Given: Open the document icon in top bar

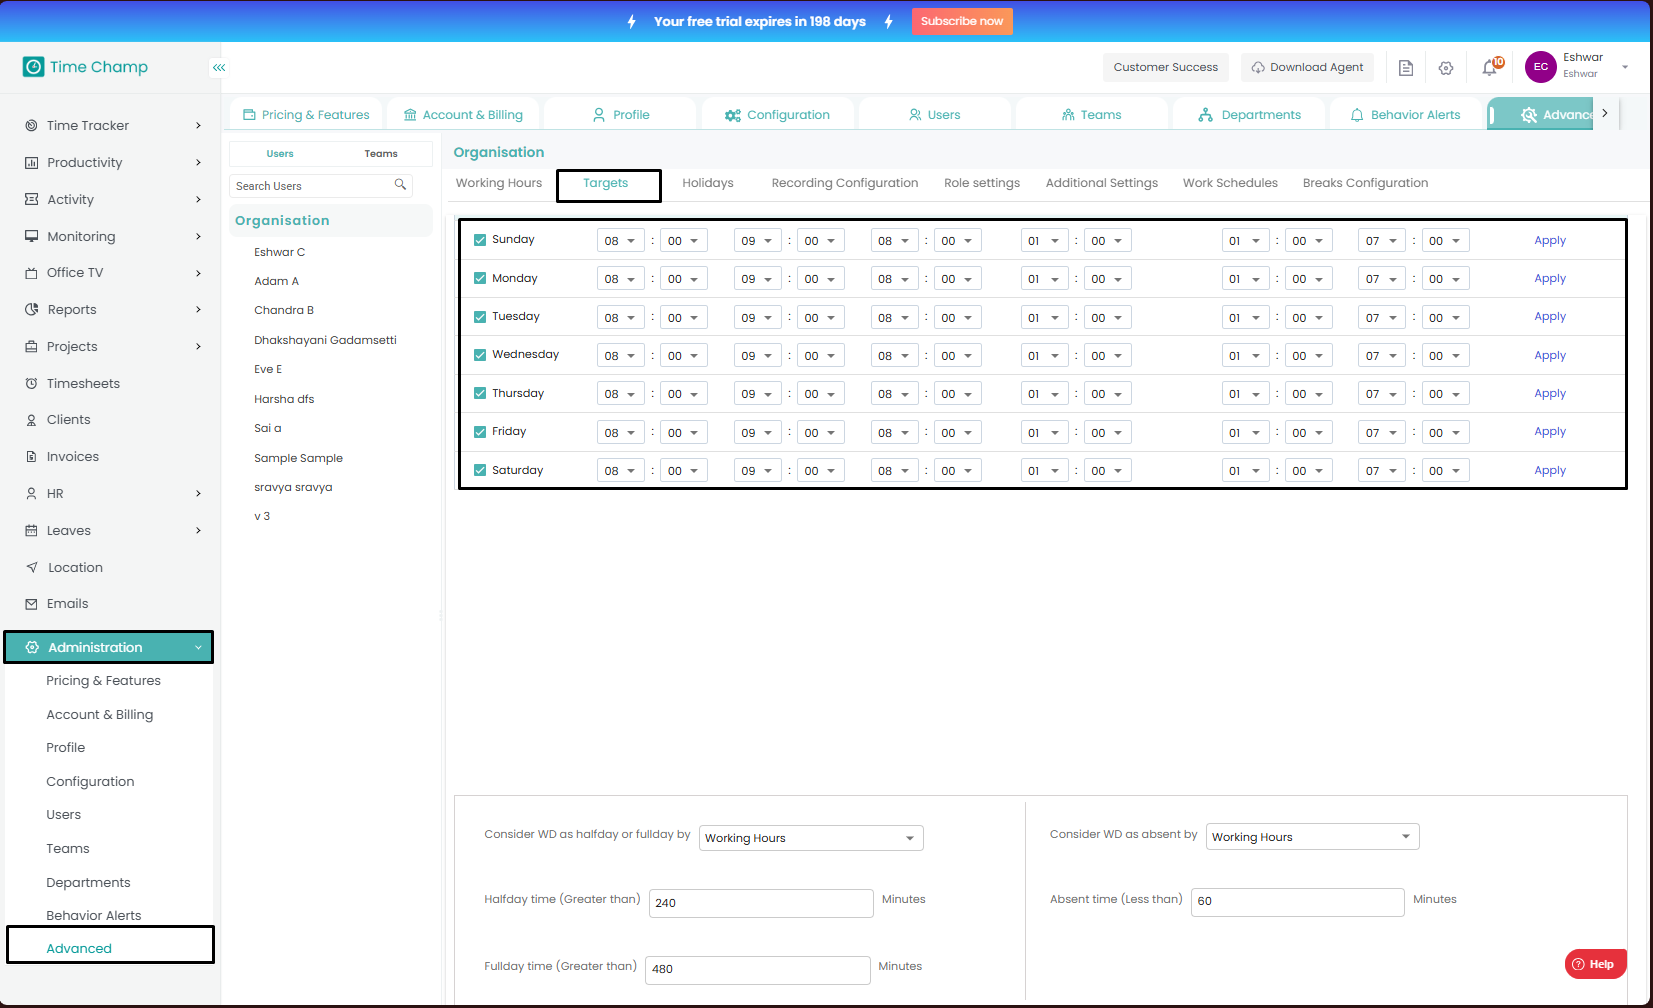Looking at the screenshot, I should click(1406, 68).
